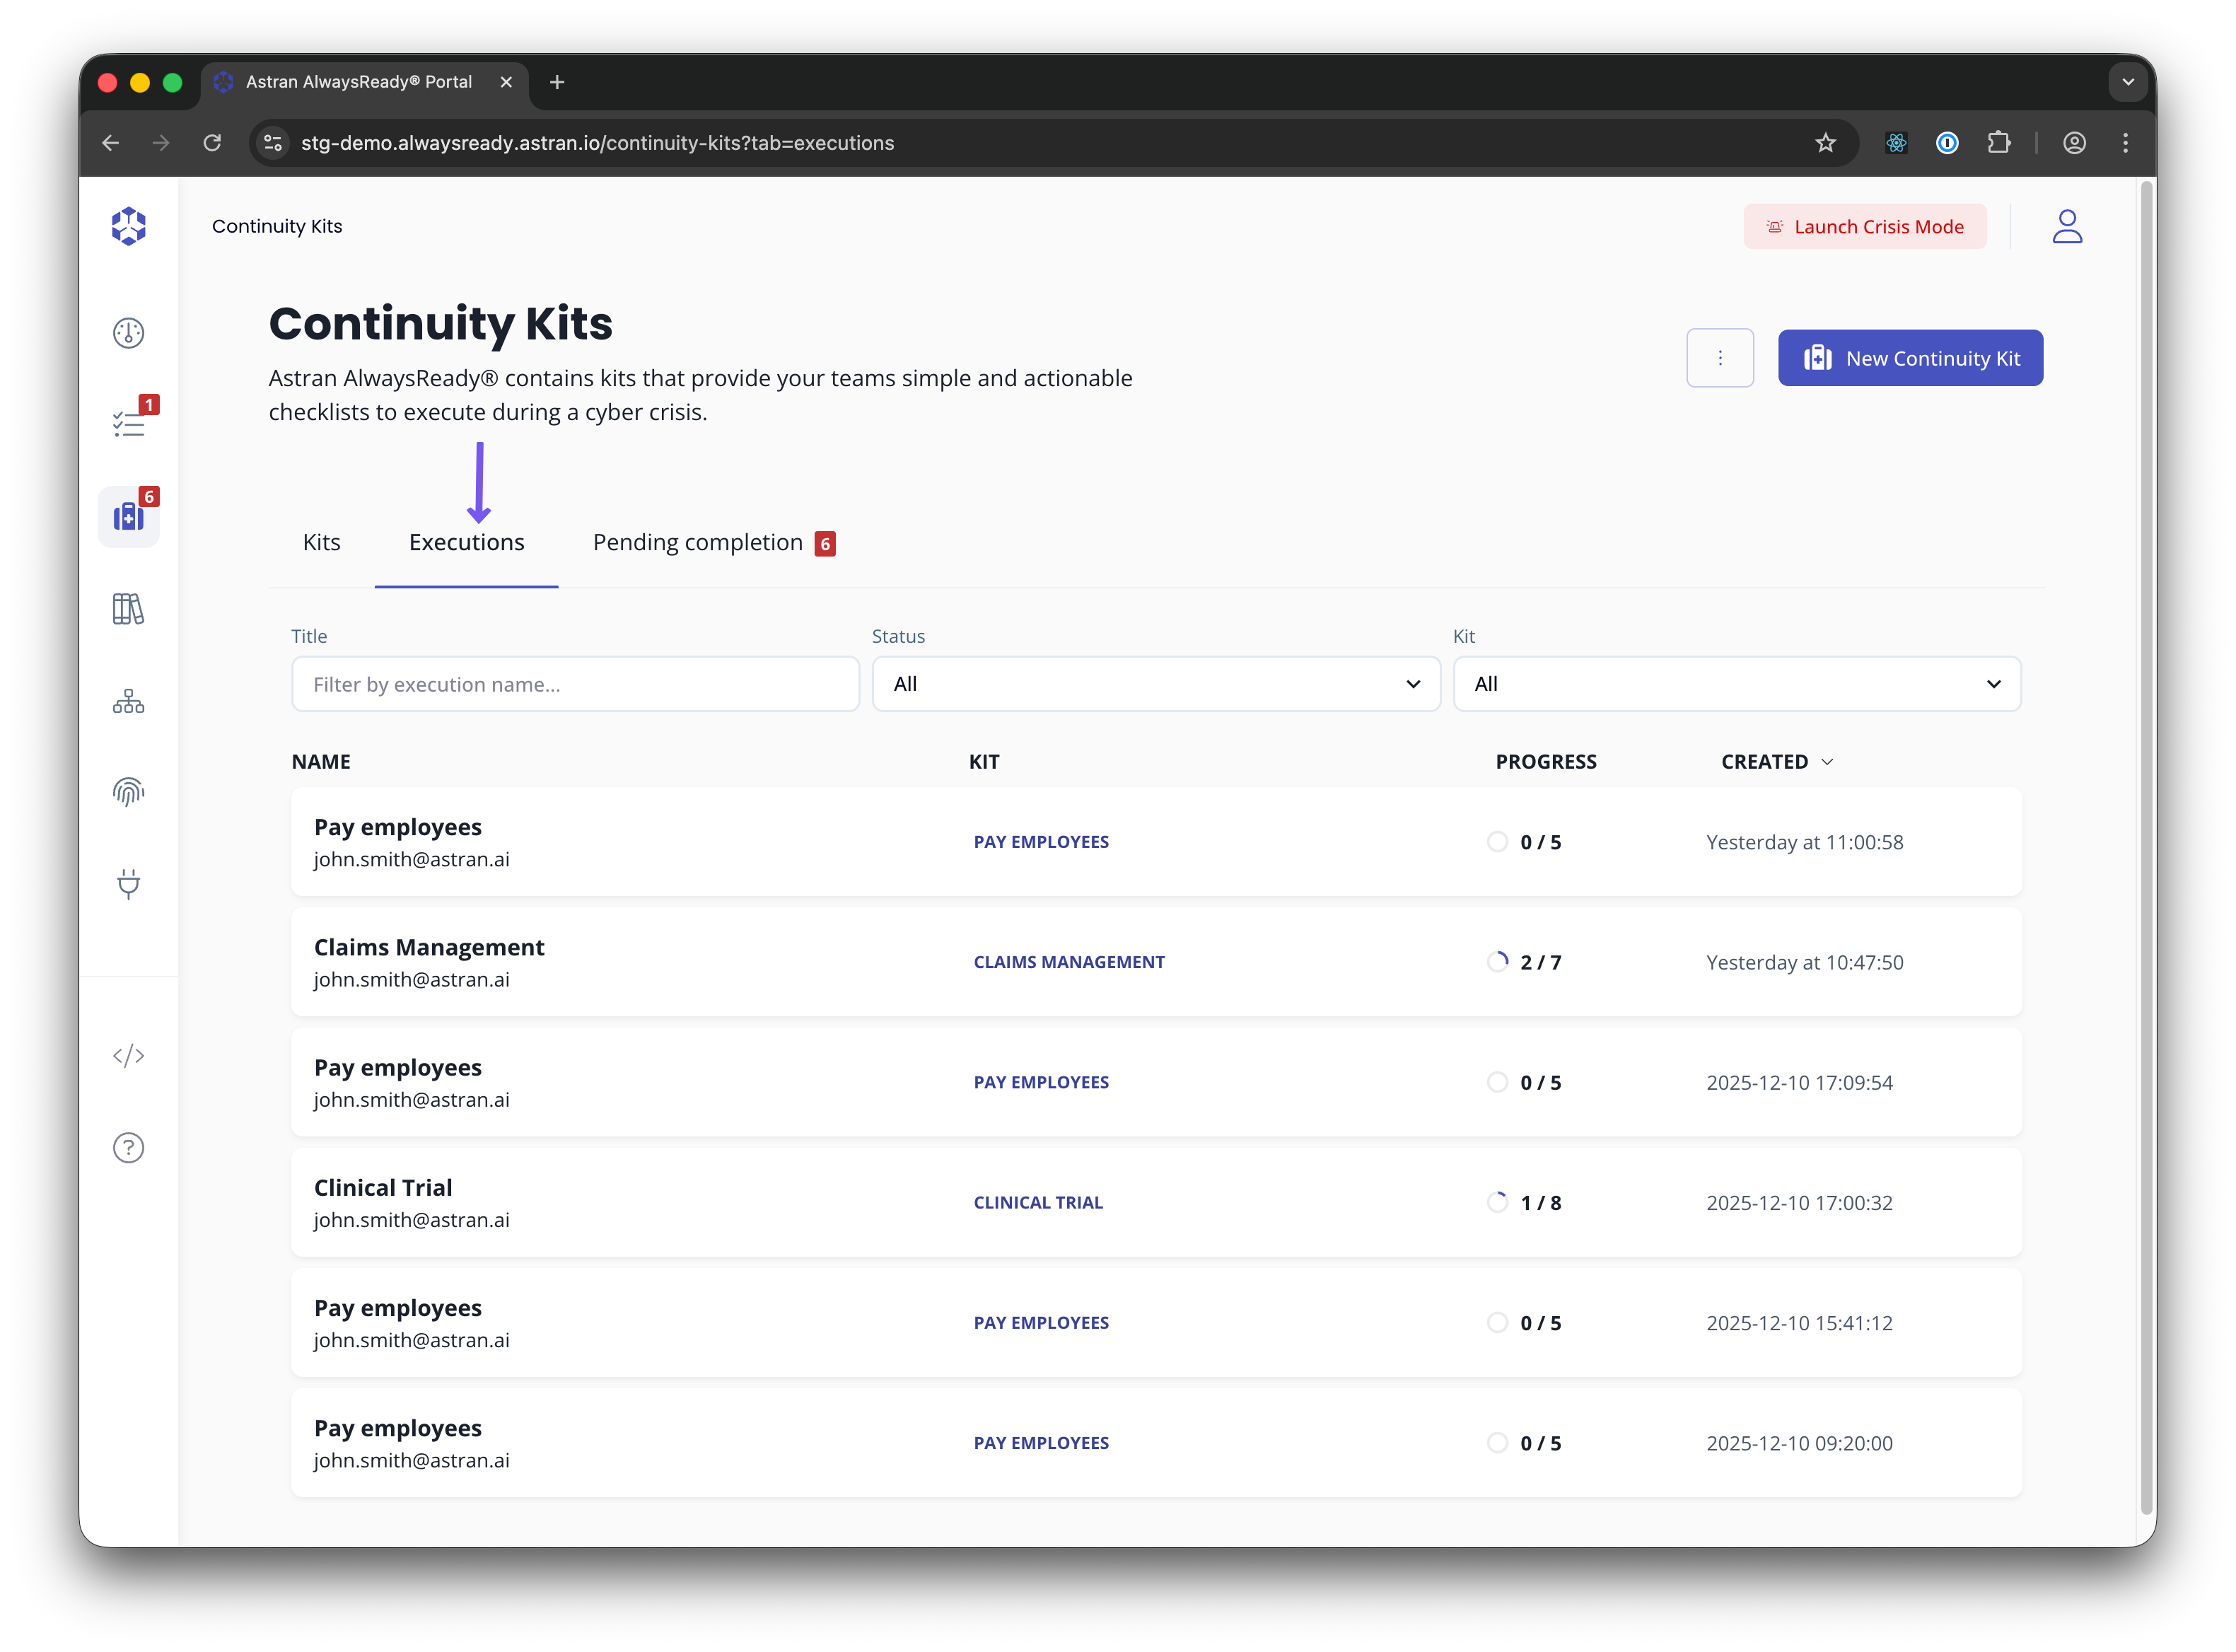Click the New Continuity Kit button

1910,358
